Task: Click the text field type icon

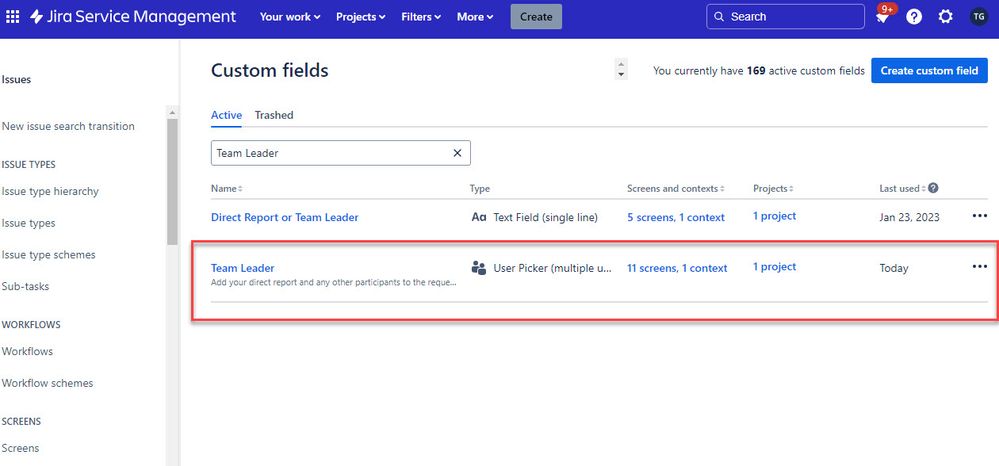Action: (478, 217)
